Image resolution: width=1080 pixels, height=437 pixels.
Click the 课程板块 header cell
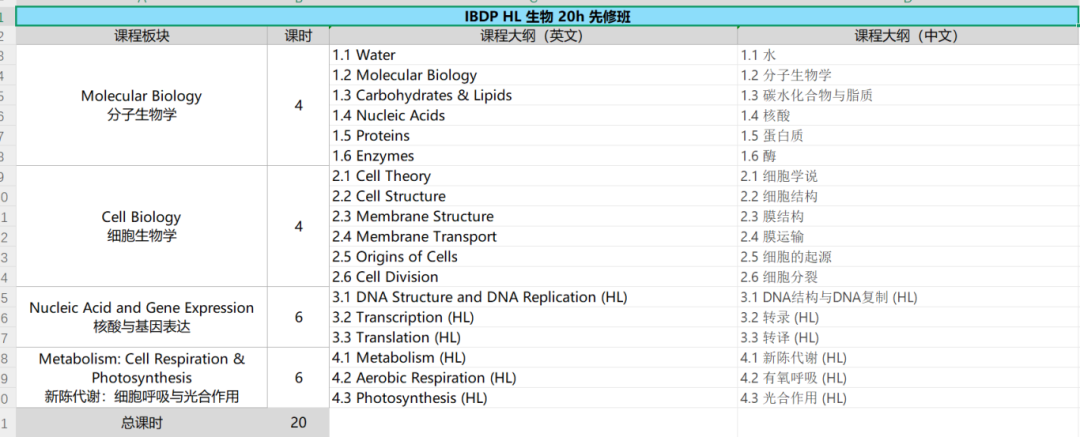tap(141, 36)
